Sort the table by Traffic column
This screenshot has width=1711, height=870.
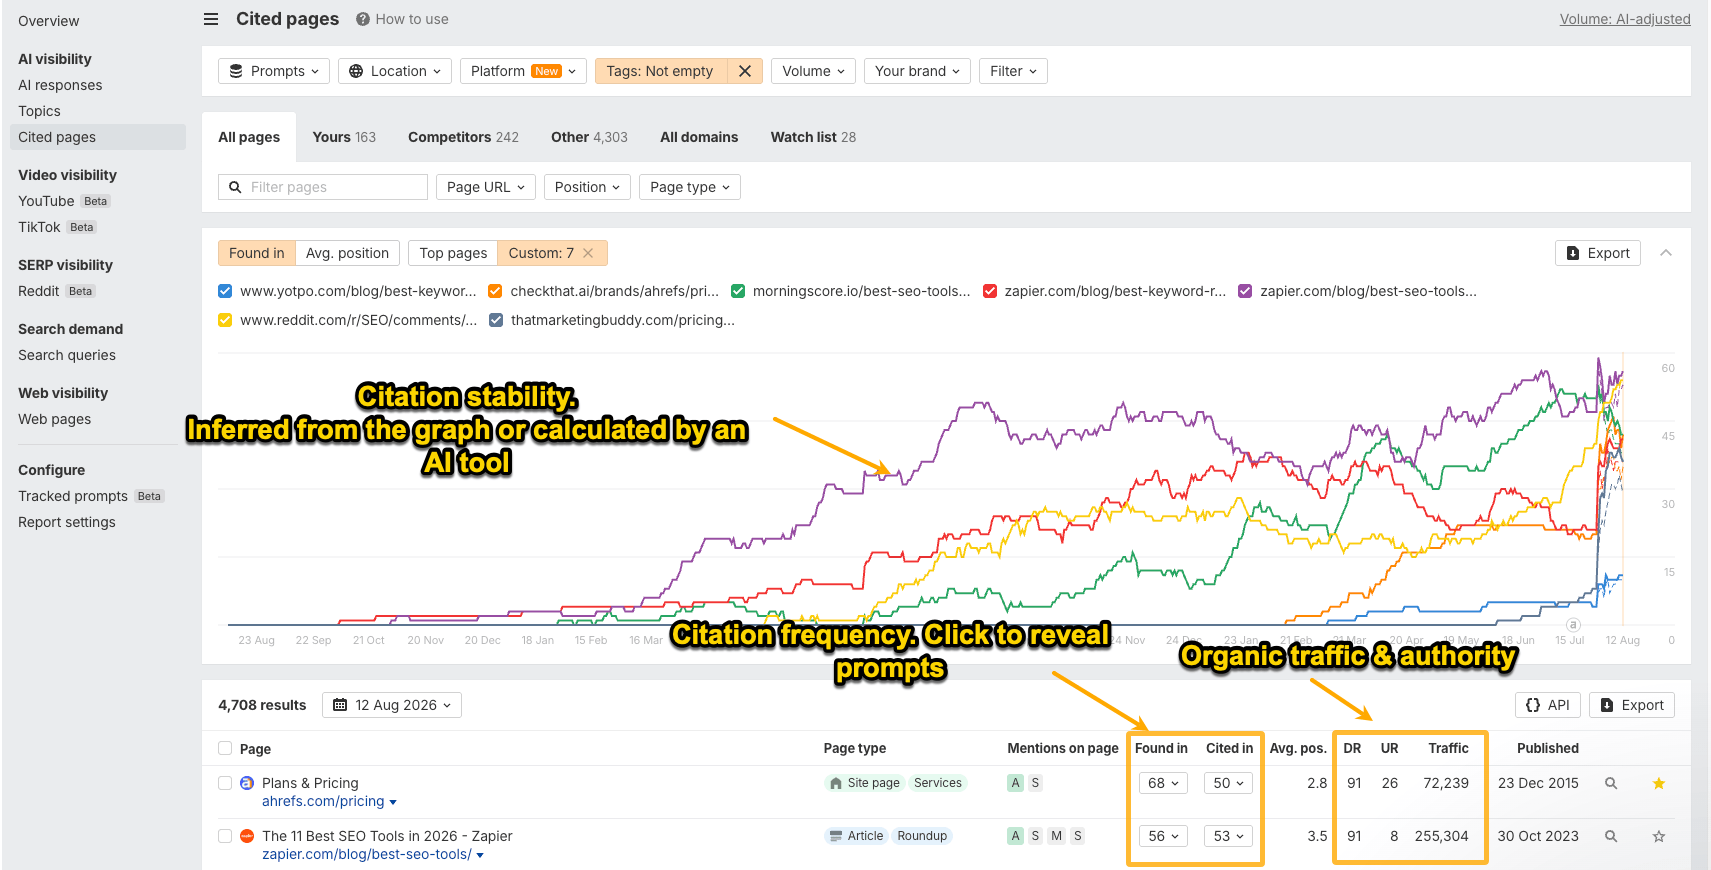[1448, 748]
